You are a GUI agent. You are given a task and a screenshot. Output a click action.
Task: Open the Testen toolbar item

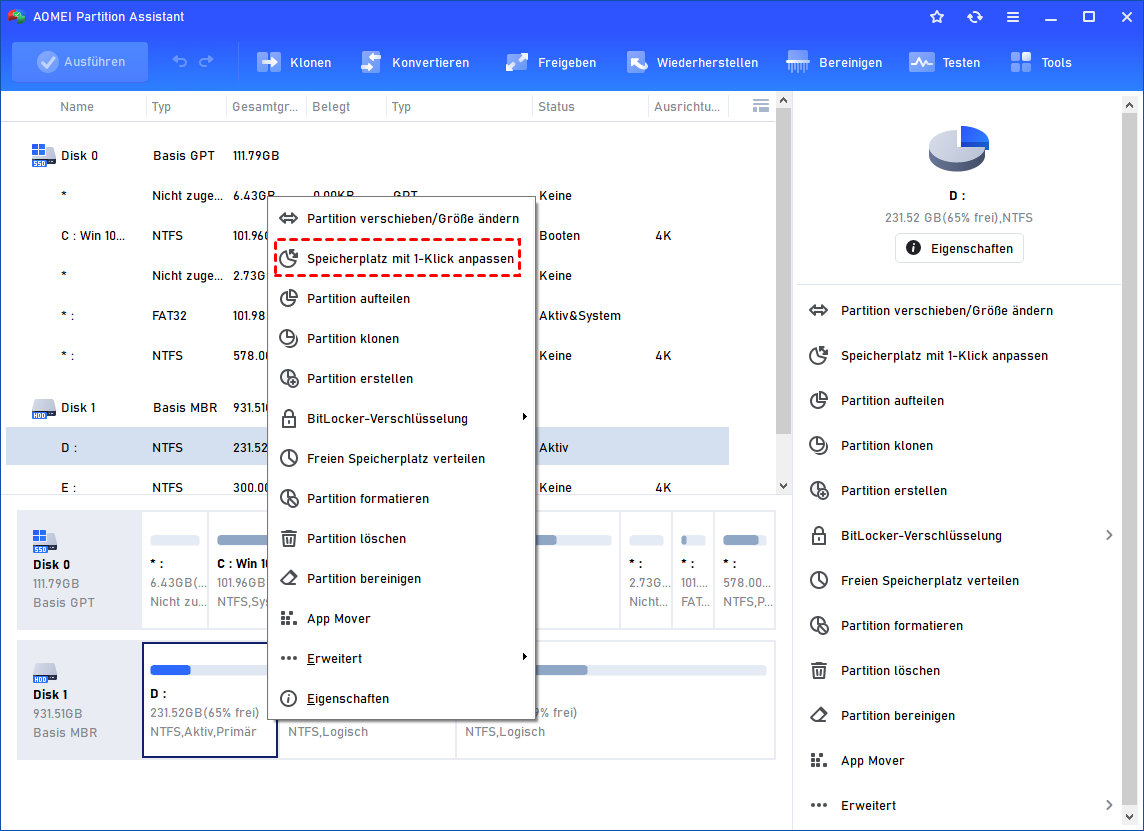coord(945,63)
